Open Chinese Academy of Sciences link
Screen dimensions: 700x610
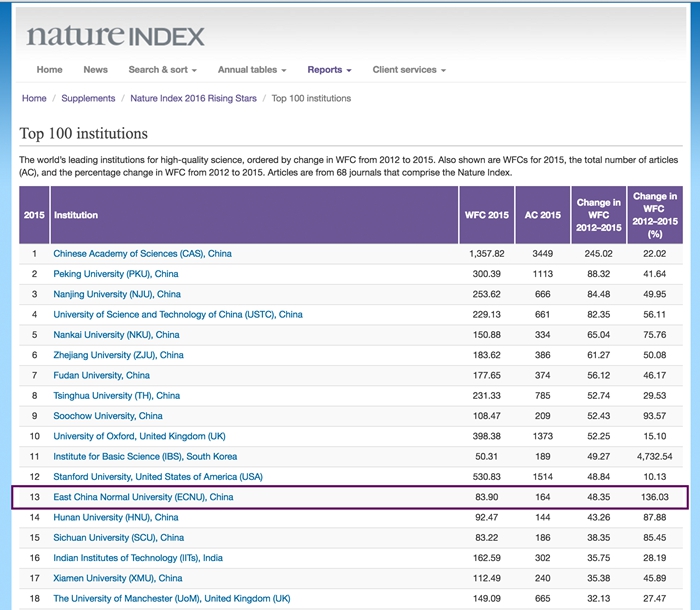tap(142, 254)
